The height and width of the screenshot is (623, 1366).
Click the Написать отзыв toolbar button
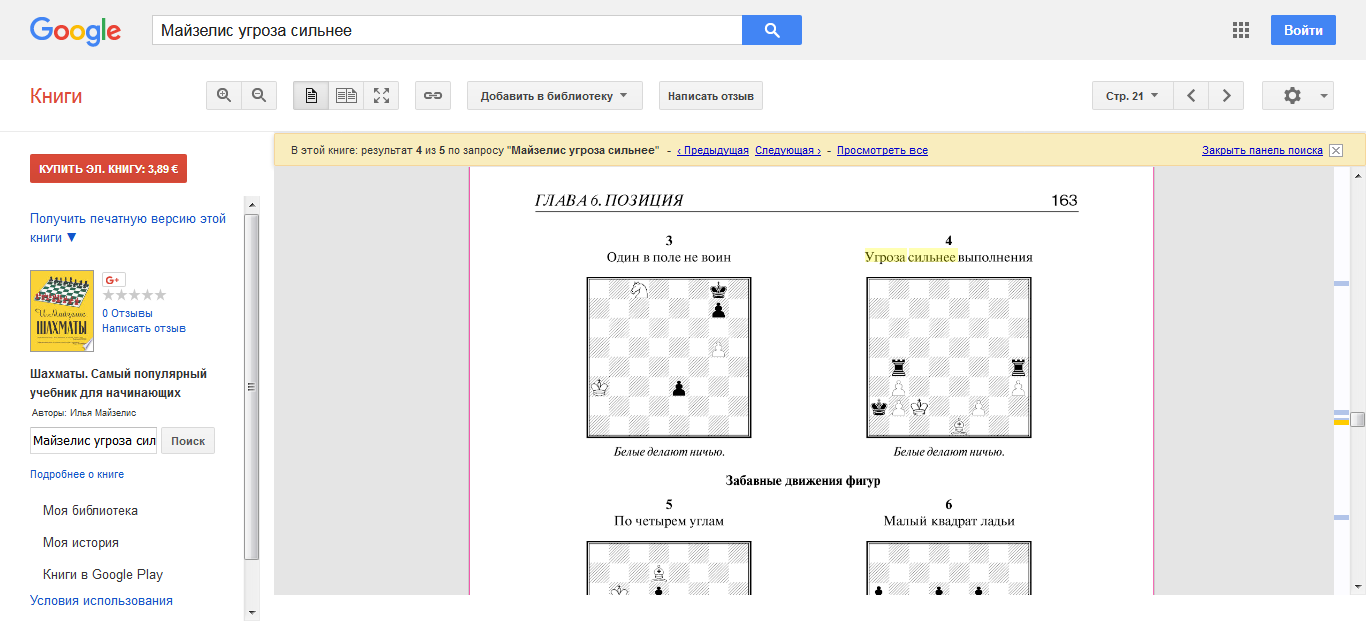coord(711,96)
